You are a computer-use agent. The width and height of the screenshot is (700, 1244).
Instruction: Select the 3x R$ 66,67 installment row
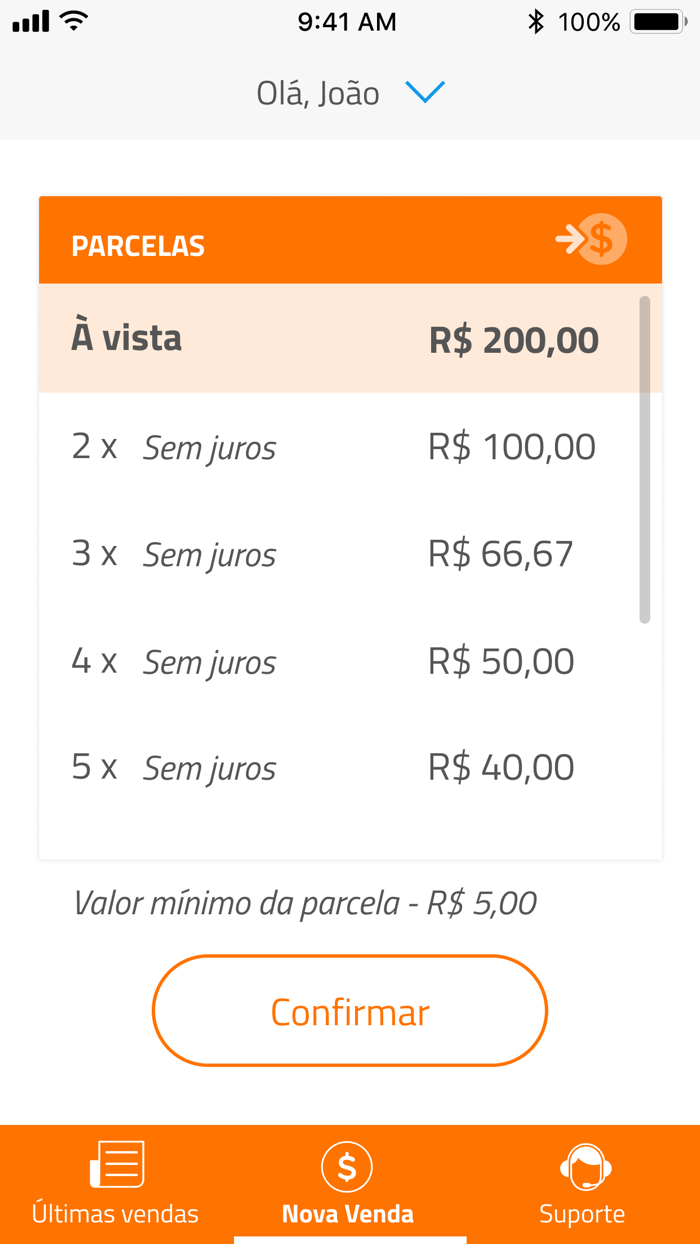(350, 554)
